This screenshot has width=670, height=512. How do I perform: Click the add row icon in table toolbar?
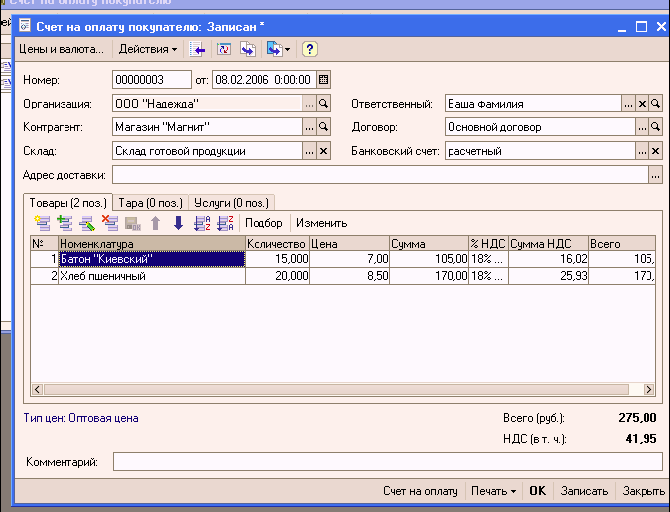pos(40,223)
